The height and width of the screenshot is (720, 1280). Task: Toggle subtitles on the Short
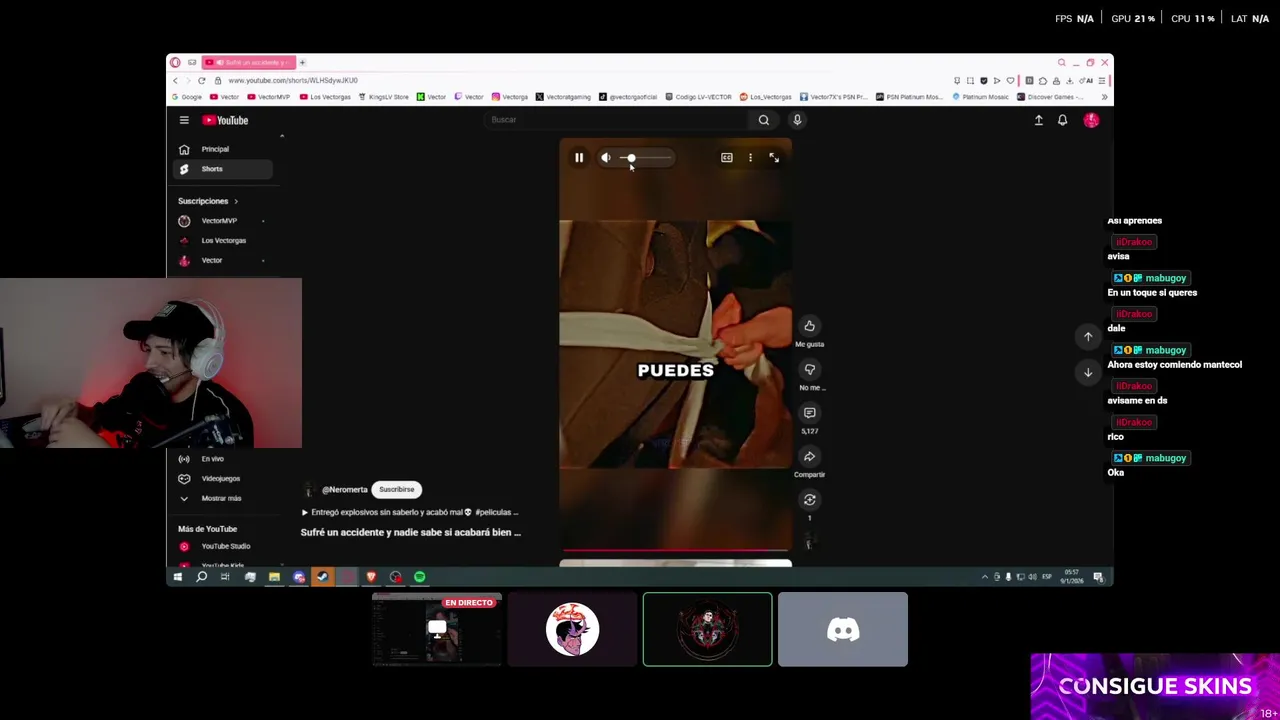click(x=727, y=157)
